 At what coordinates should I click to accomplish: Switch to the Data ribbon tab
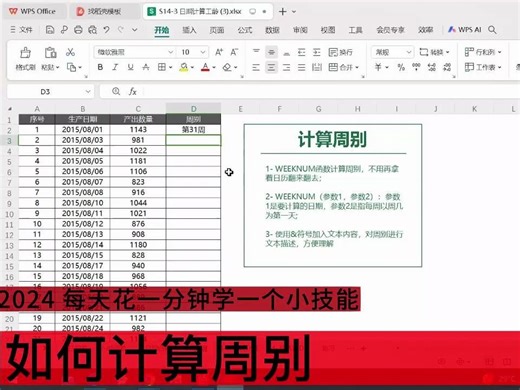coord(272,30)
